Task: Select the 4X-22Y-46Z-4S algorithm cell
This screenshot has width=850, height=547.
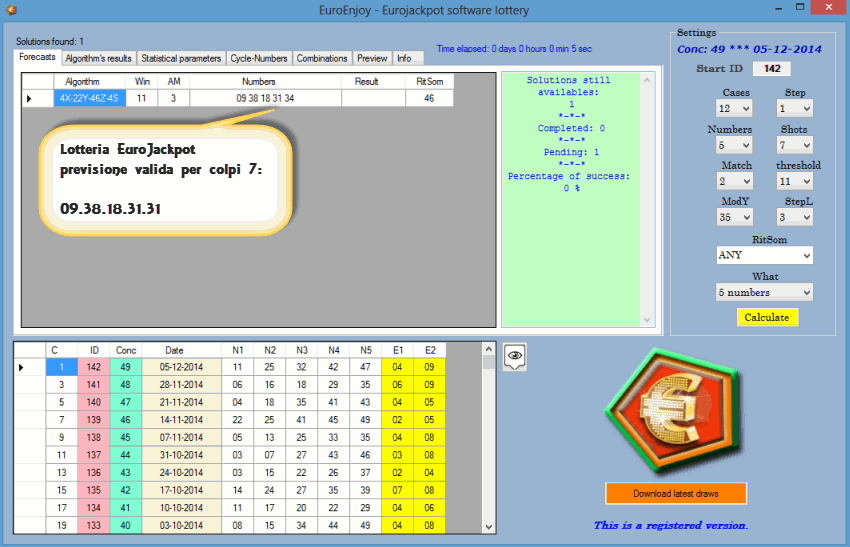Action: 89,98
